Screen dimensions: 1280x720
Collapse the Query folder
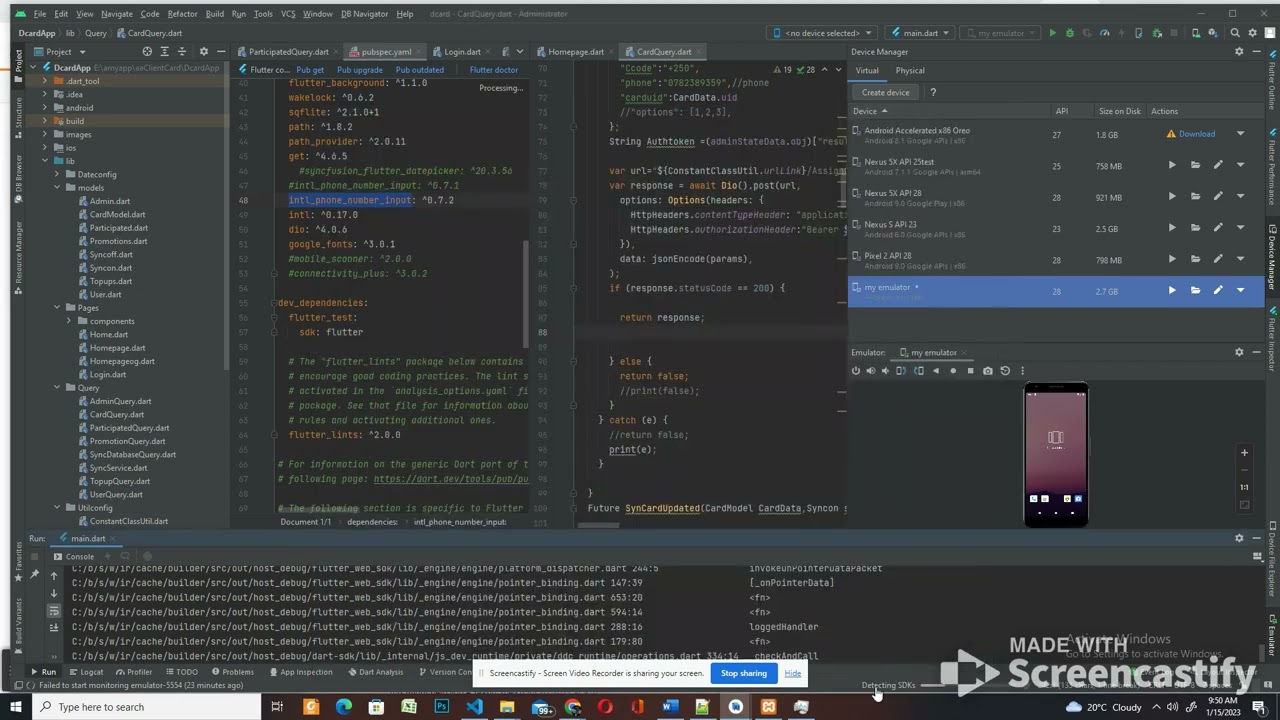coord(58,388)
